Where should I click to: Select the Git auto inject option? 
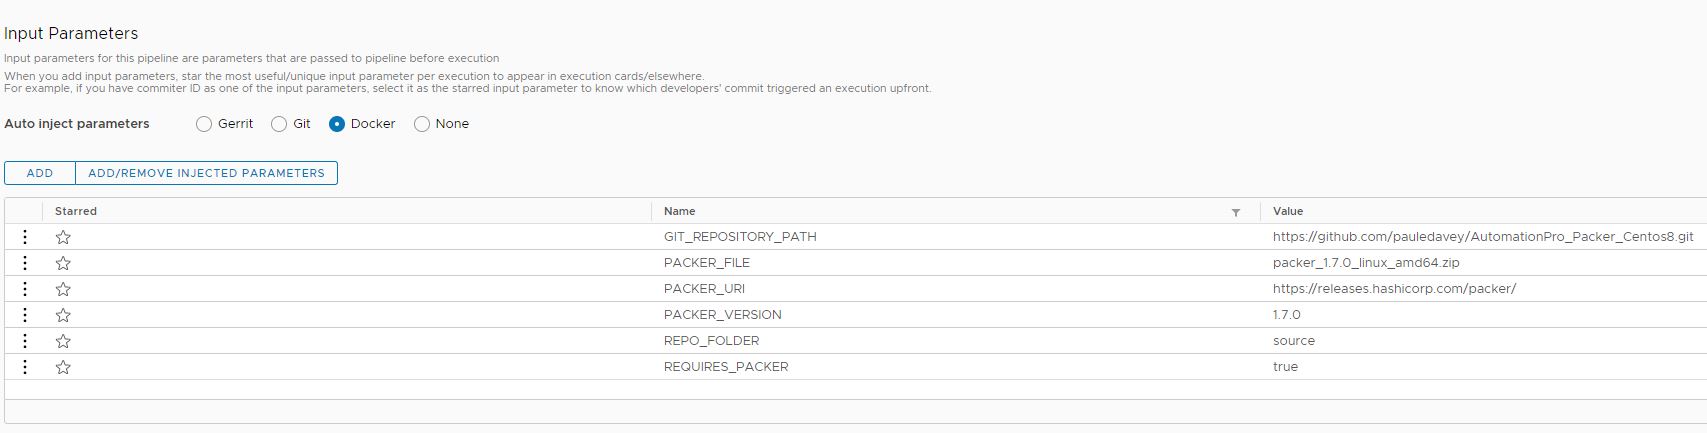click(279, 124)
